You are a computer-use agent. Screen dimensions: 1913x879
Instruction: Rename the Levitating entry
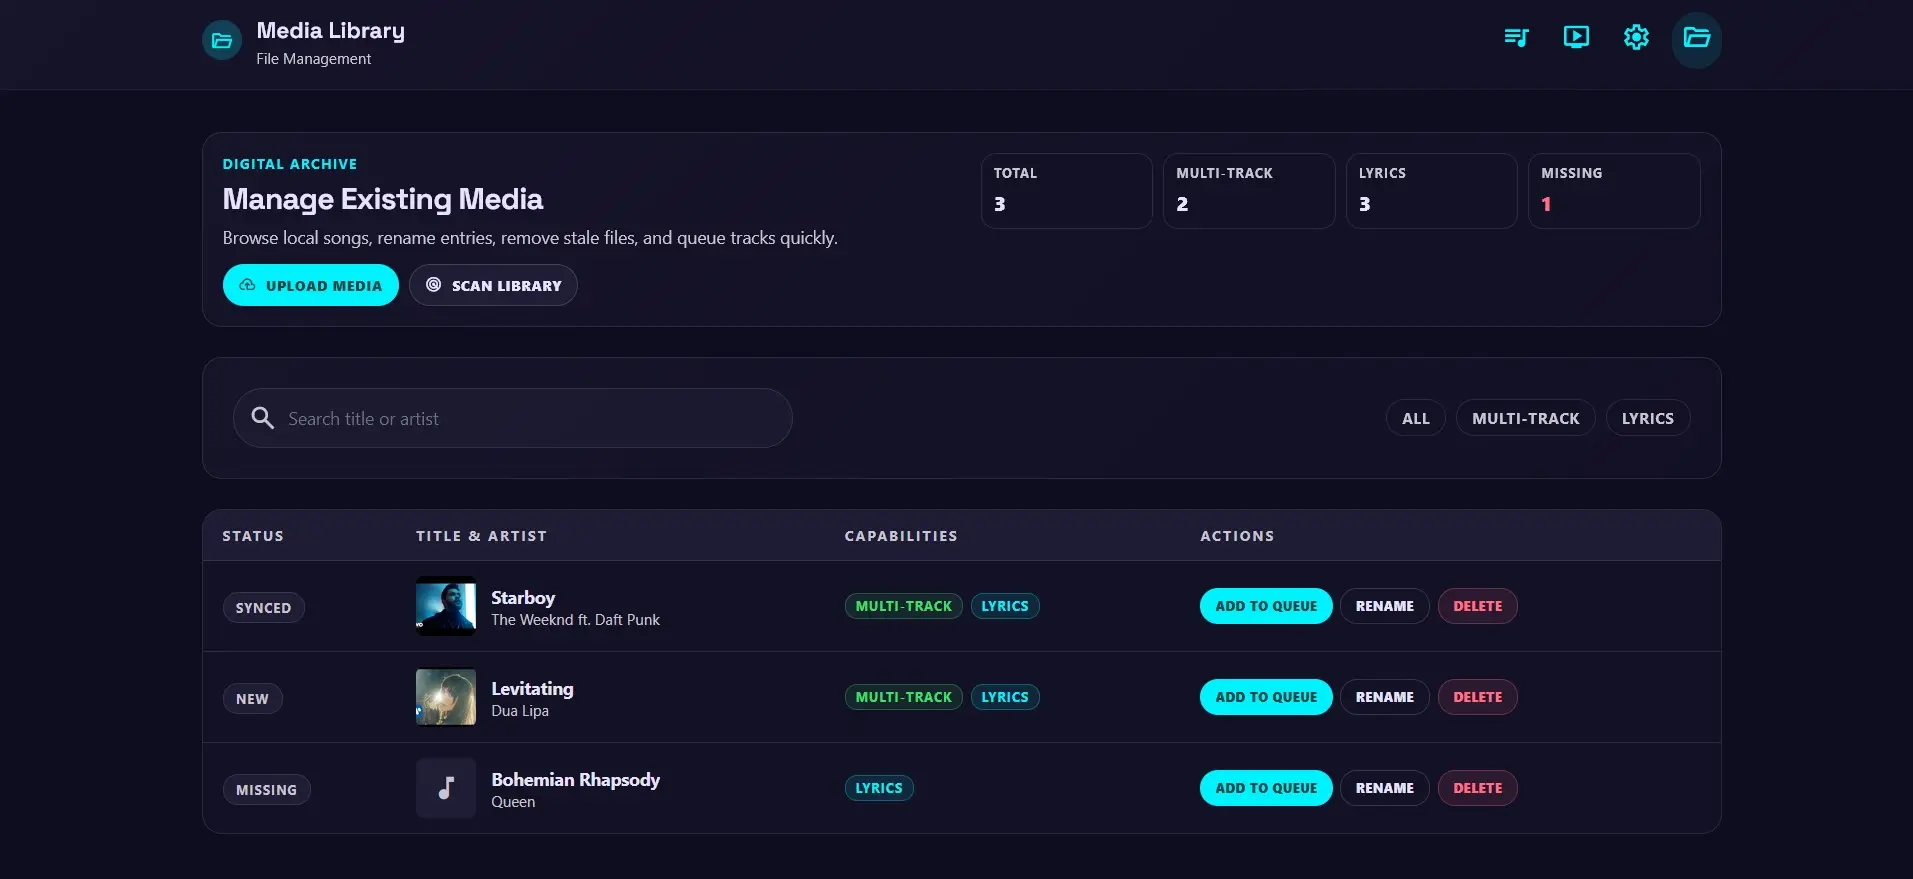click(x=1385, y=697)
